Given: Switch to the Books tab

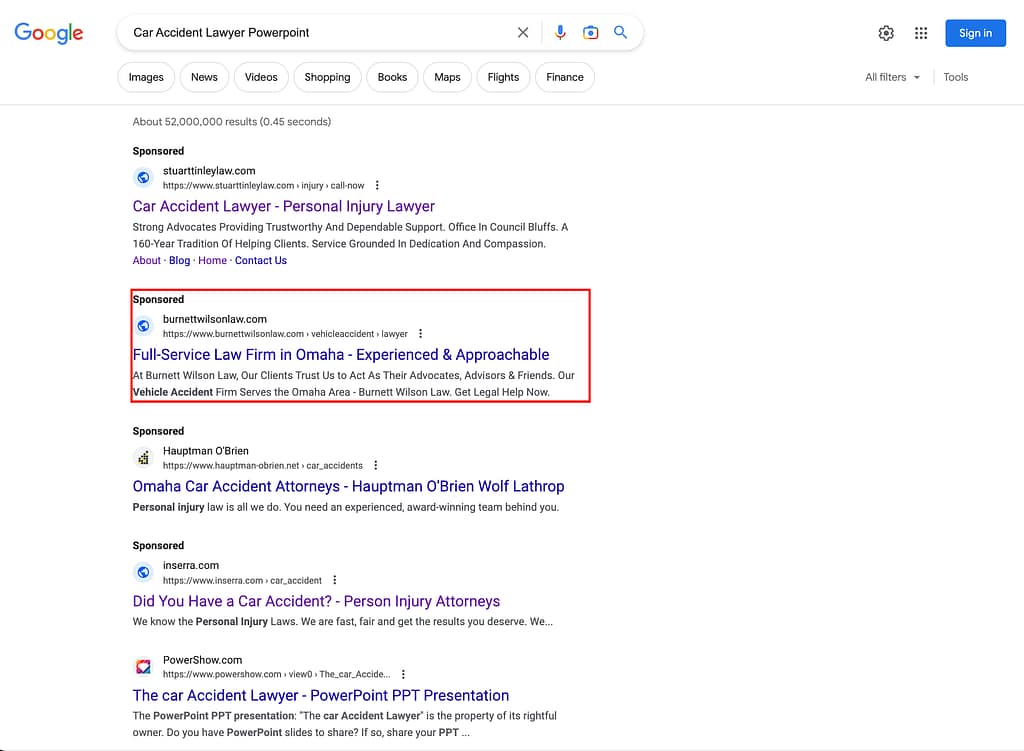Looking at the screenshot, I should [x=392, y=77].
